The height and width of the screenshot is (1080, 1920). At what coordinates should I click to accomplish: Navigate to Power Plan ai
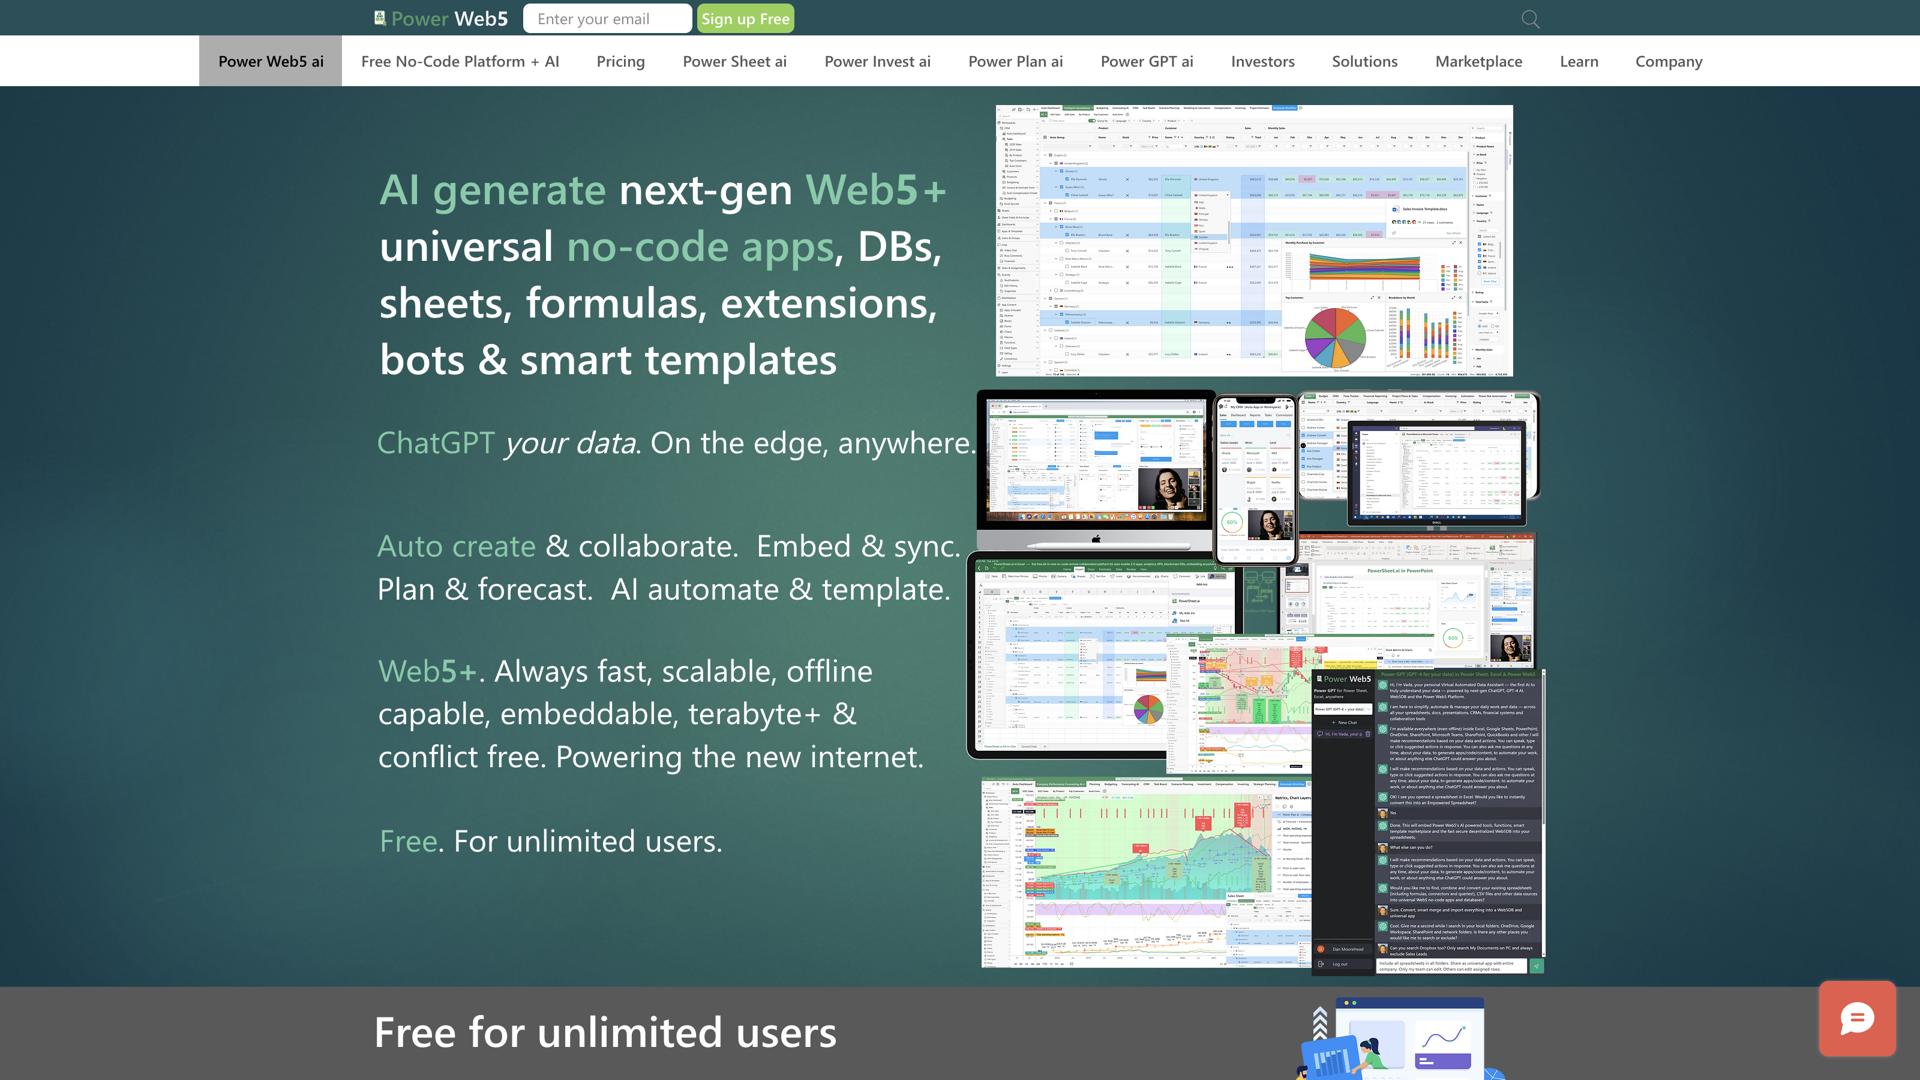point(1015,61)
